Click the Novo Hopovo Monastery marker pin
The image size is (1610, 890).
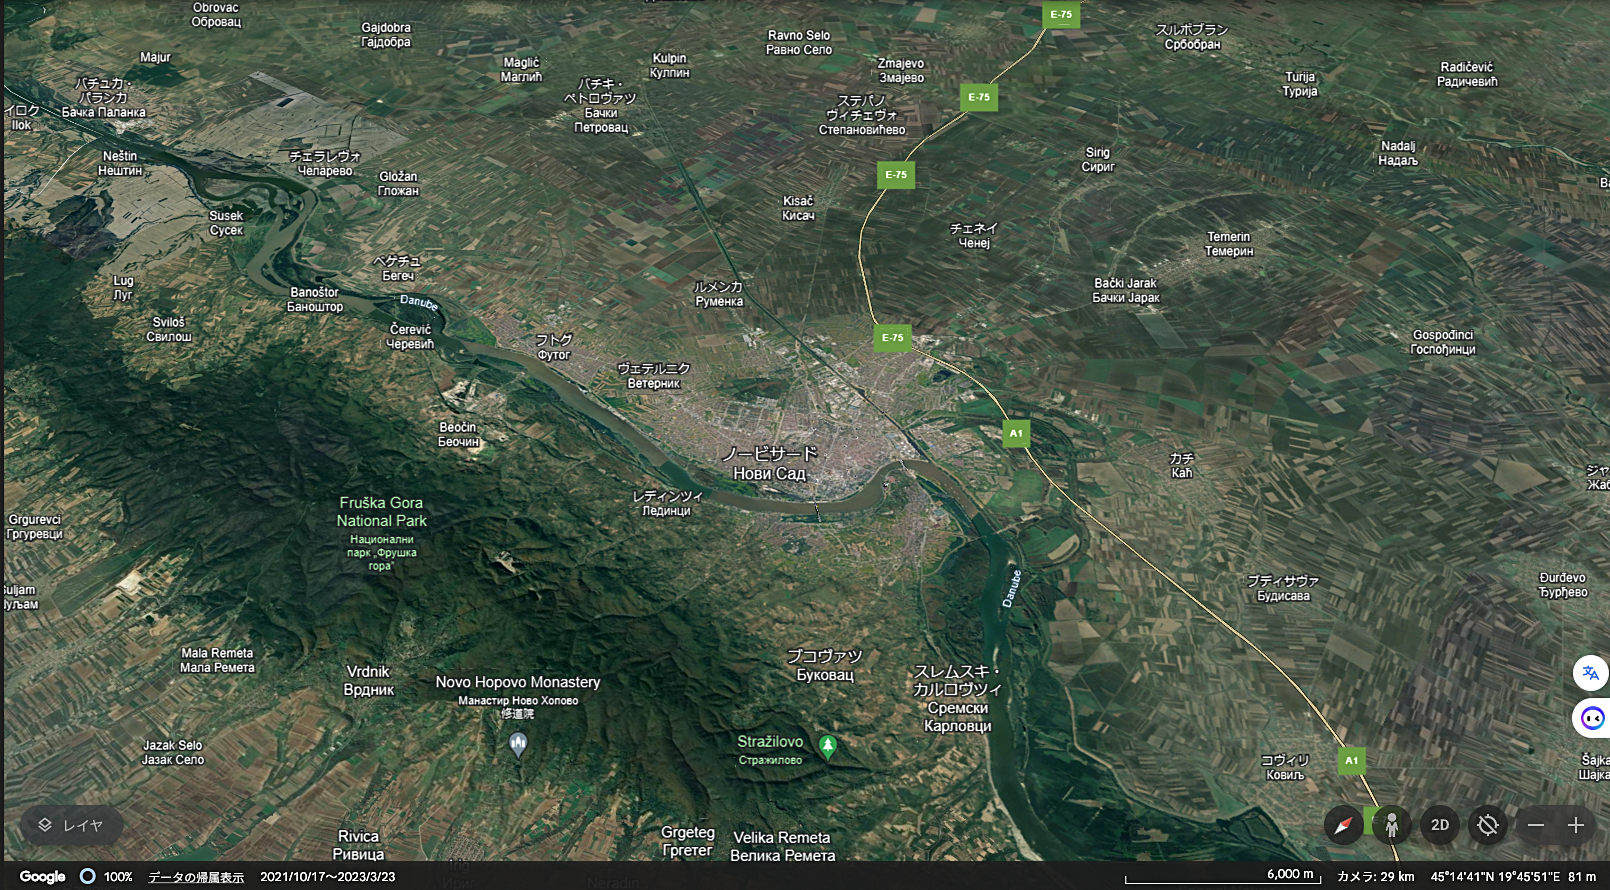(518, 744)
